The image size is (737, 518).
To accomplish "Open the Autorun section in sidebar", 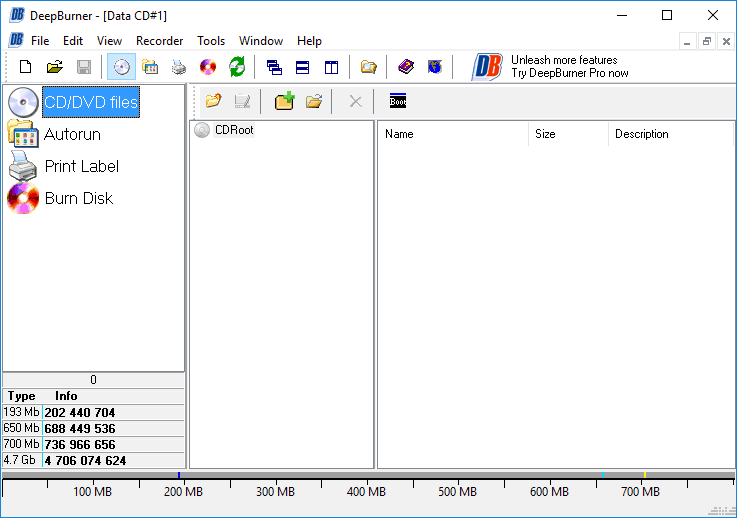I will (x=72, y=134).
